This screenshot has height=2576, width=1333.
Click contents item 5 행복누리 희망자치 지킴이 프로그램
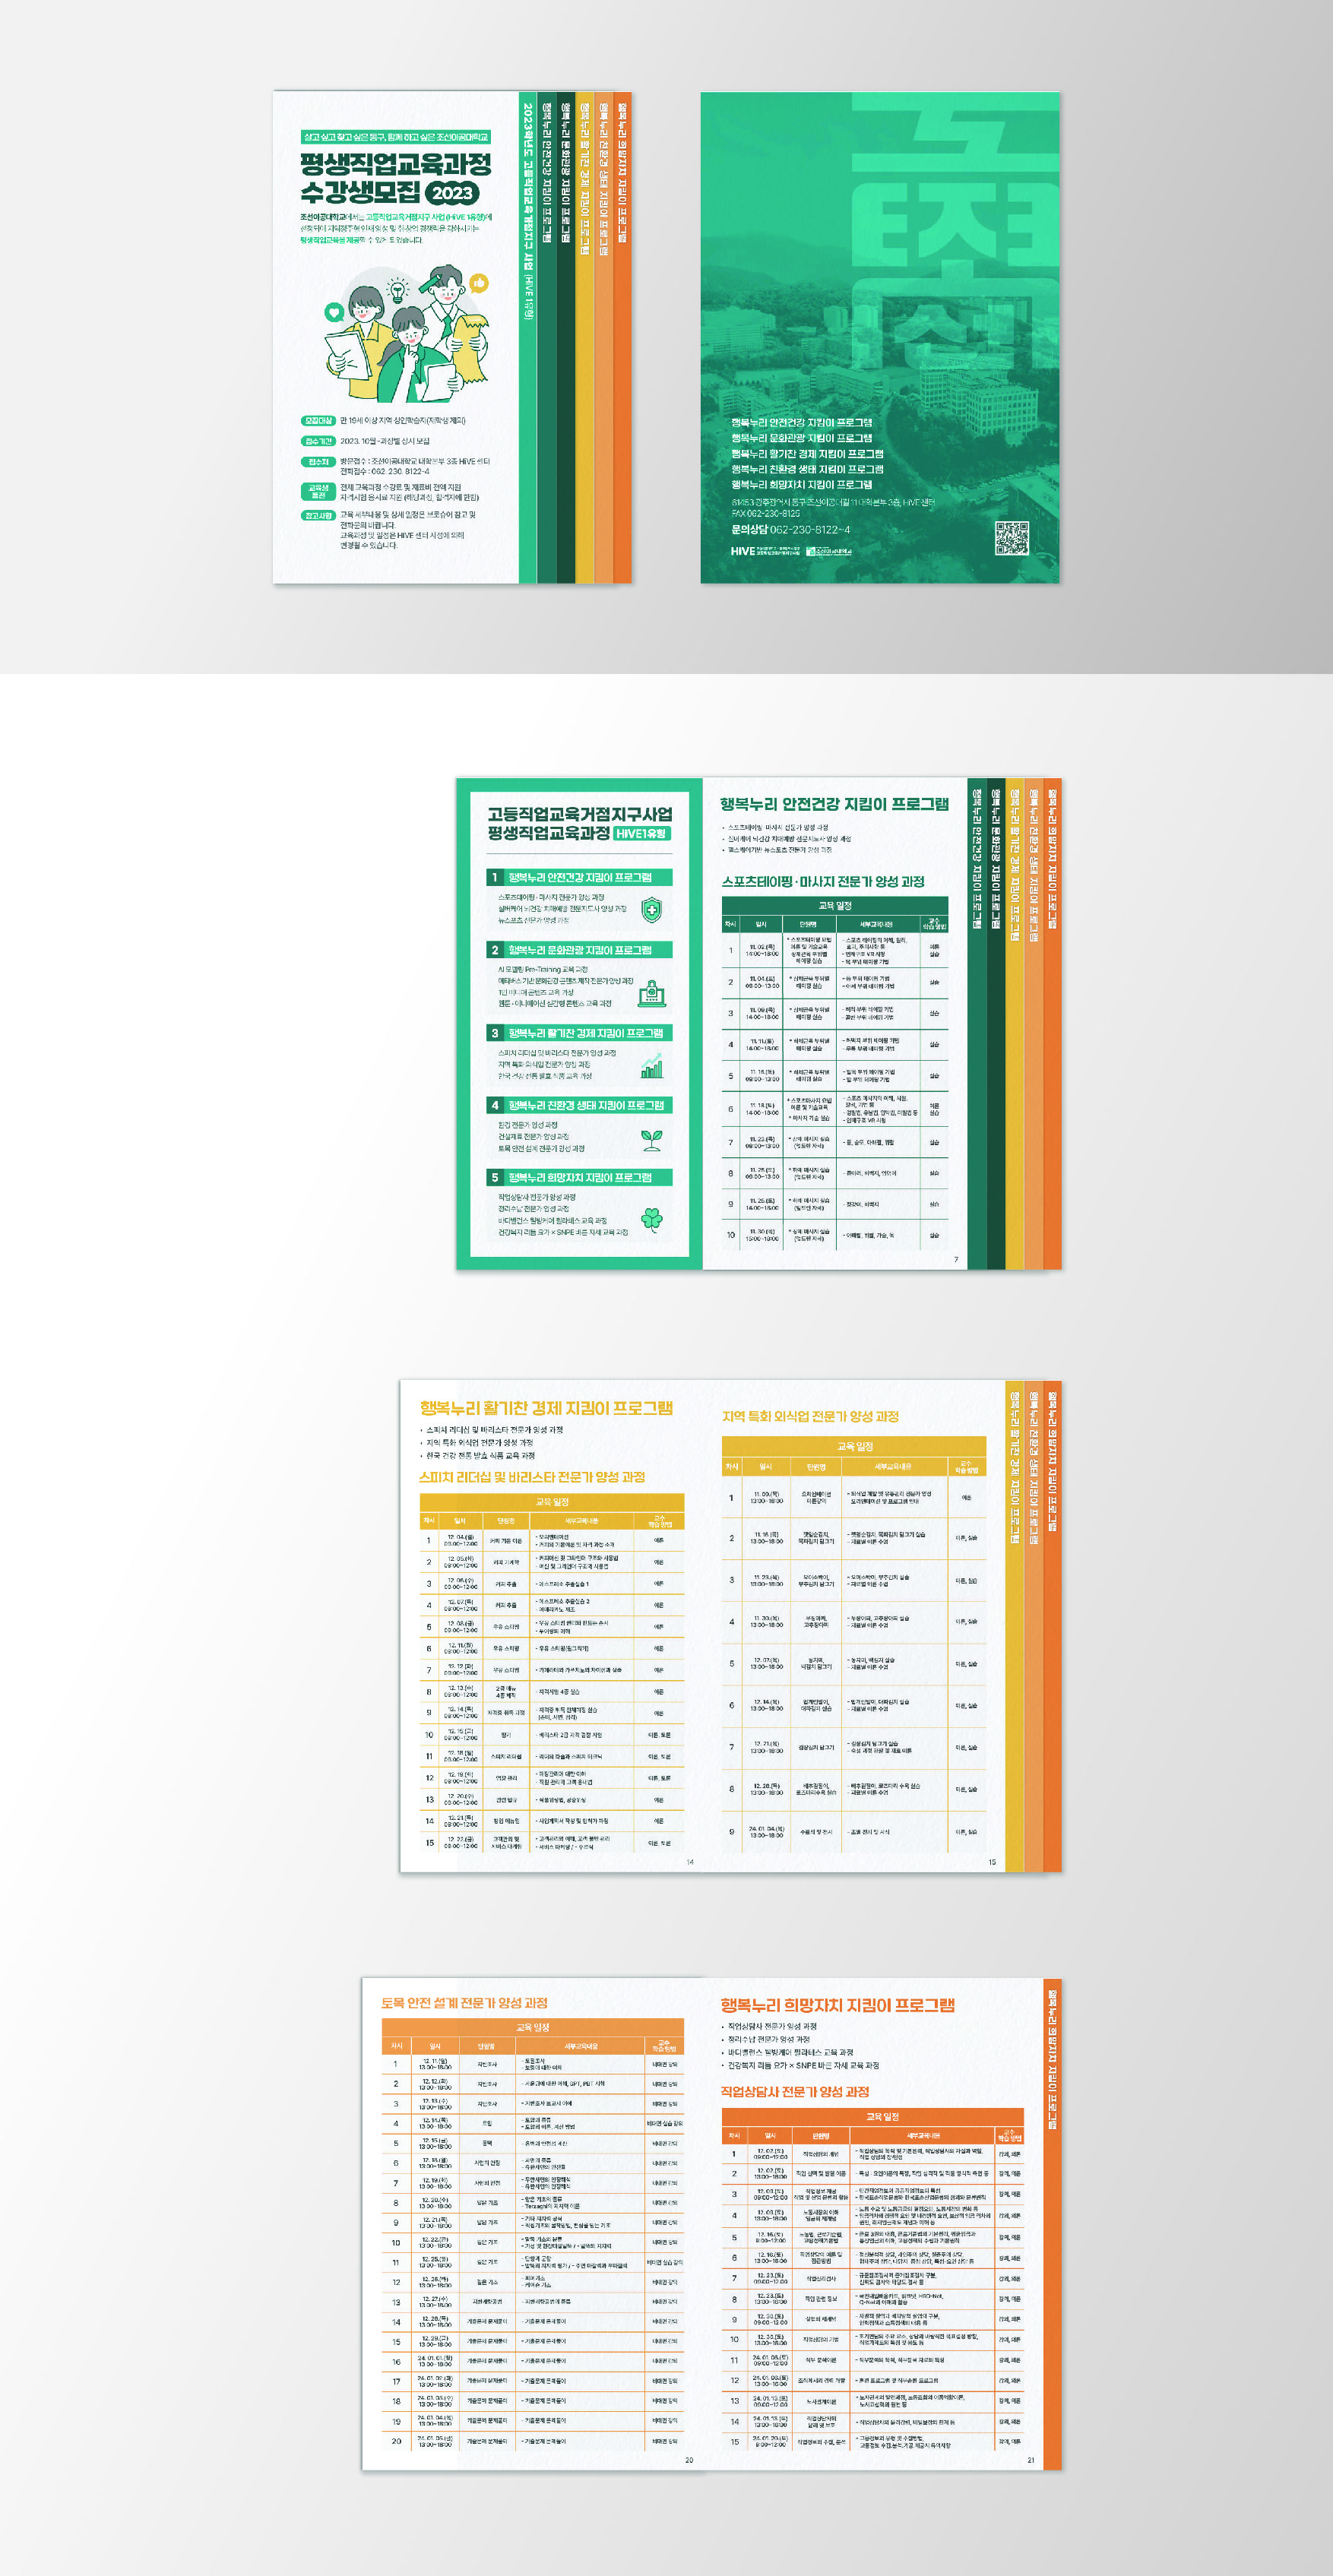(579, 1177)
